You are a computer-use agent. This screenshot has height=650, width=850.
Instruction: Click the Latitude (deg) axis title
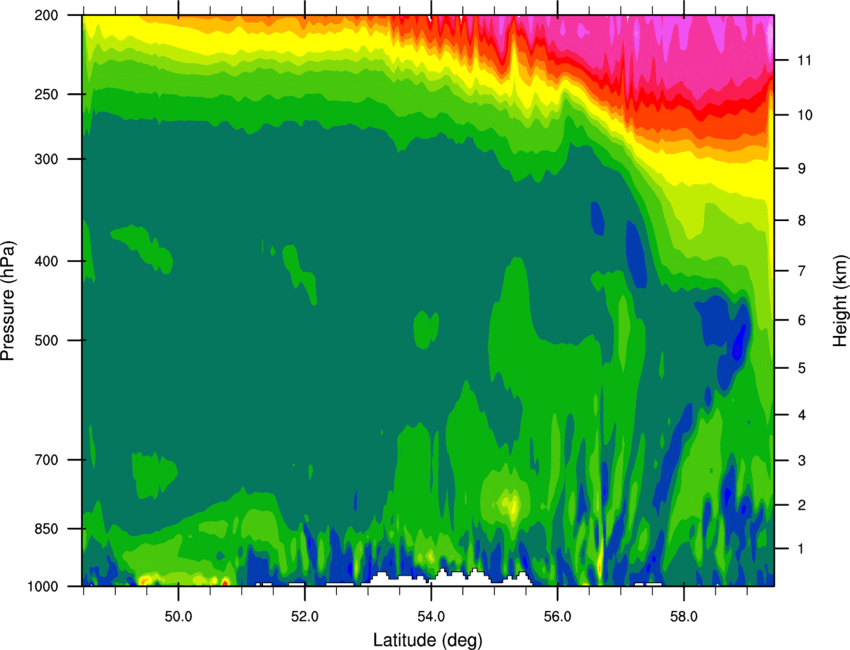[428, 640]
